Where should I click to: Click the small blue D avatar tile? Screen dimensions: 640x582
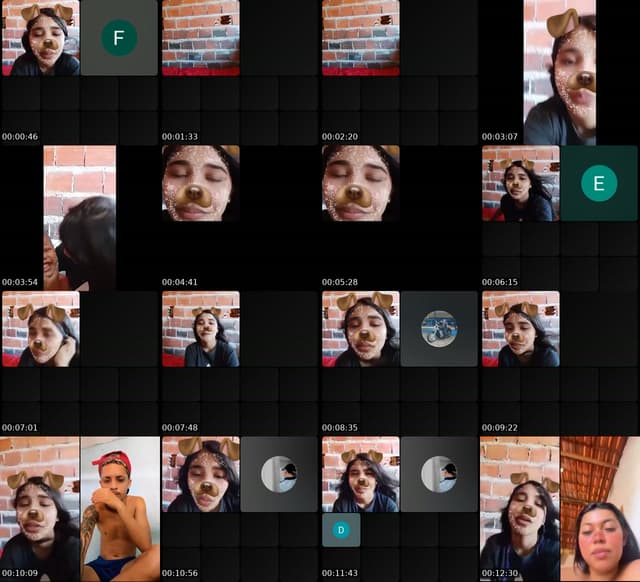(x=341, y=530)
